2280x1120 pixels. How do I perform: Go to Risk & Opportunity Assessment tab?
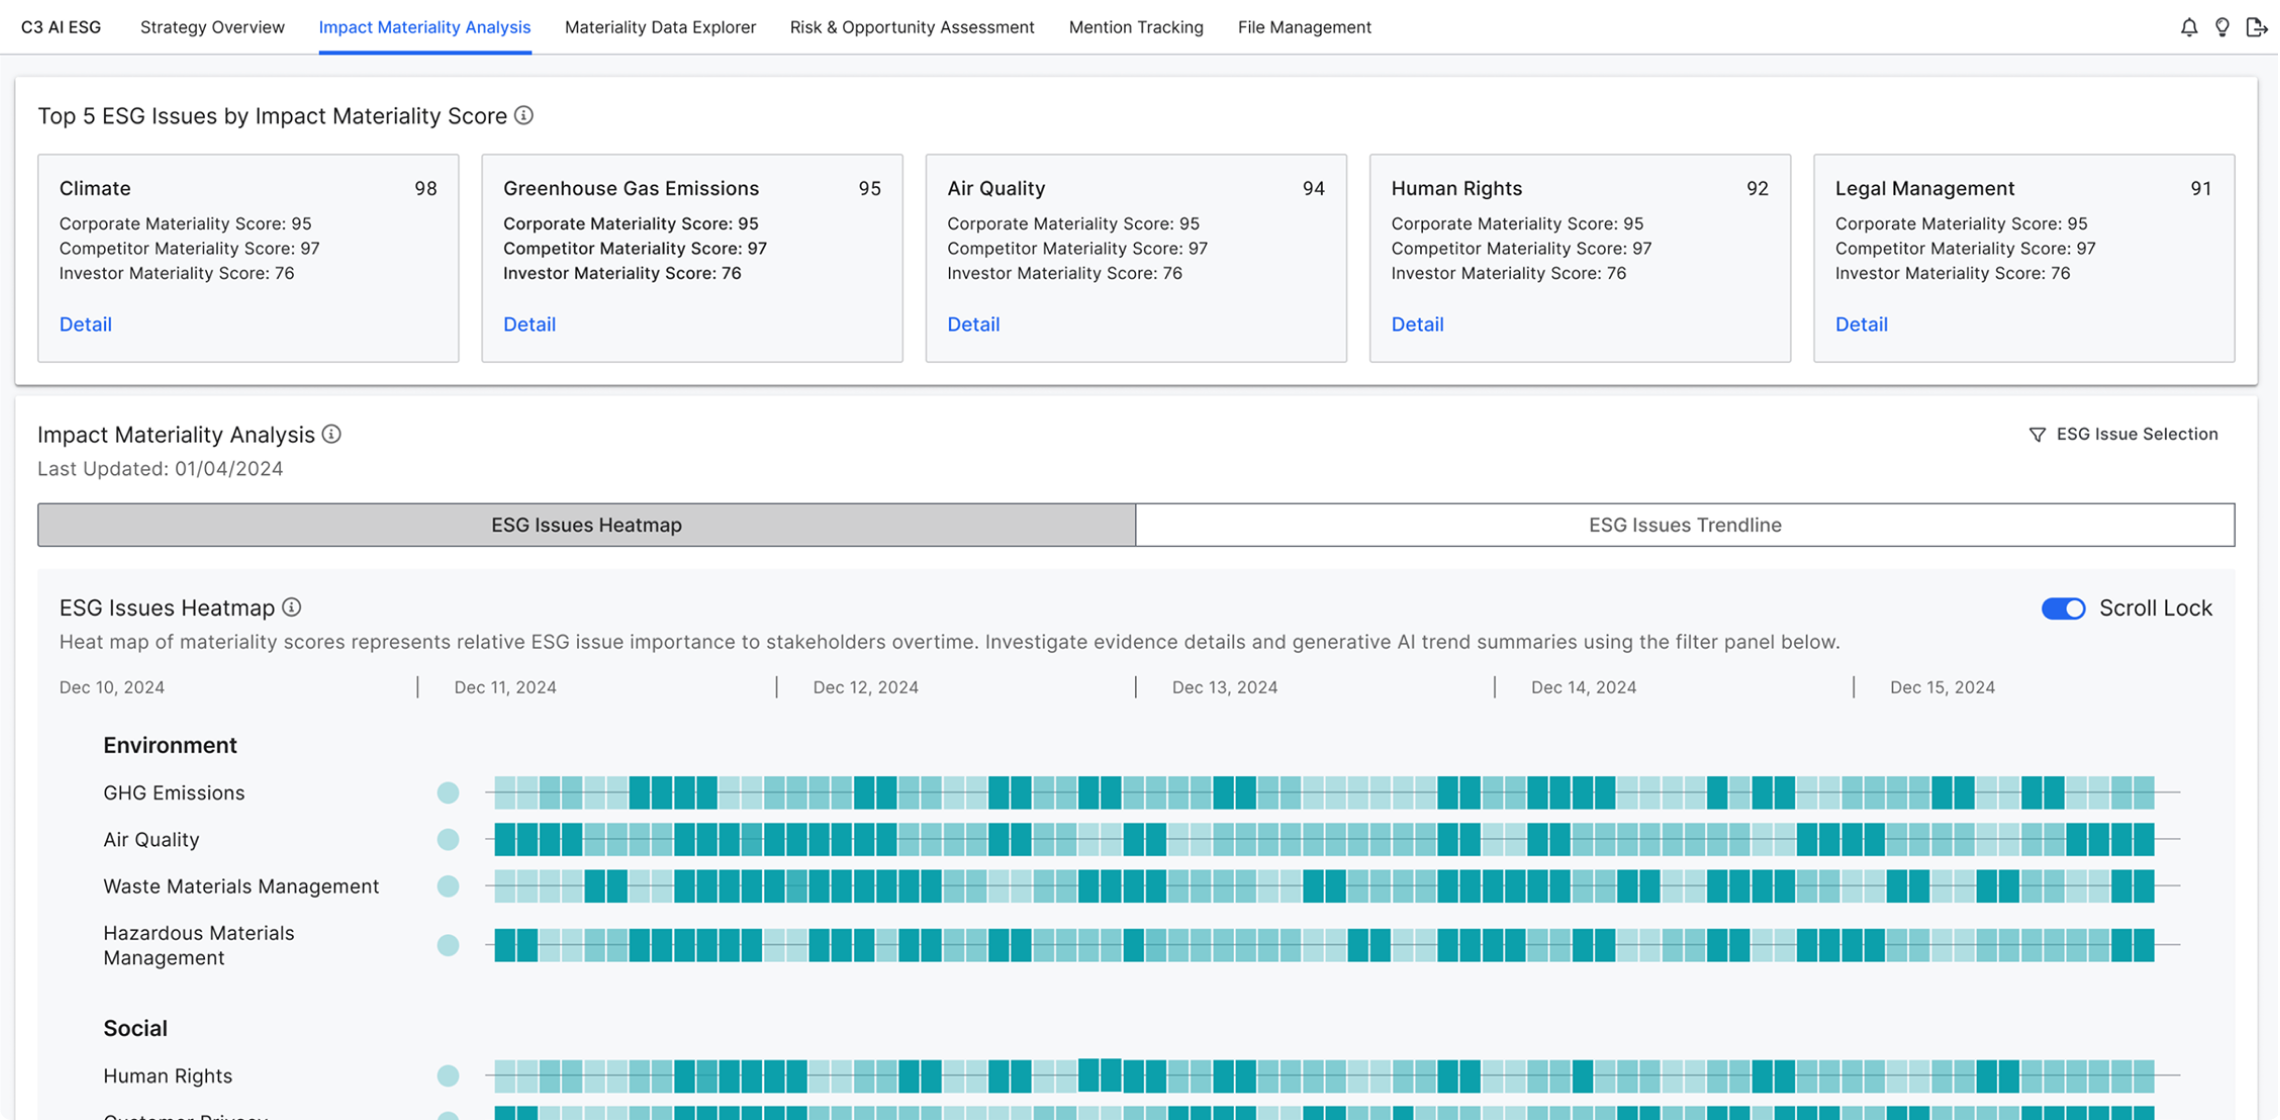(912, 27)
